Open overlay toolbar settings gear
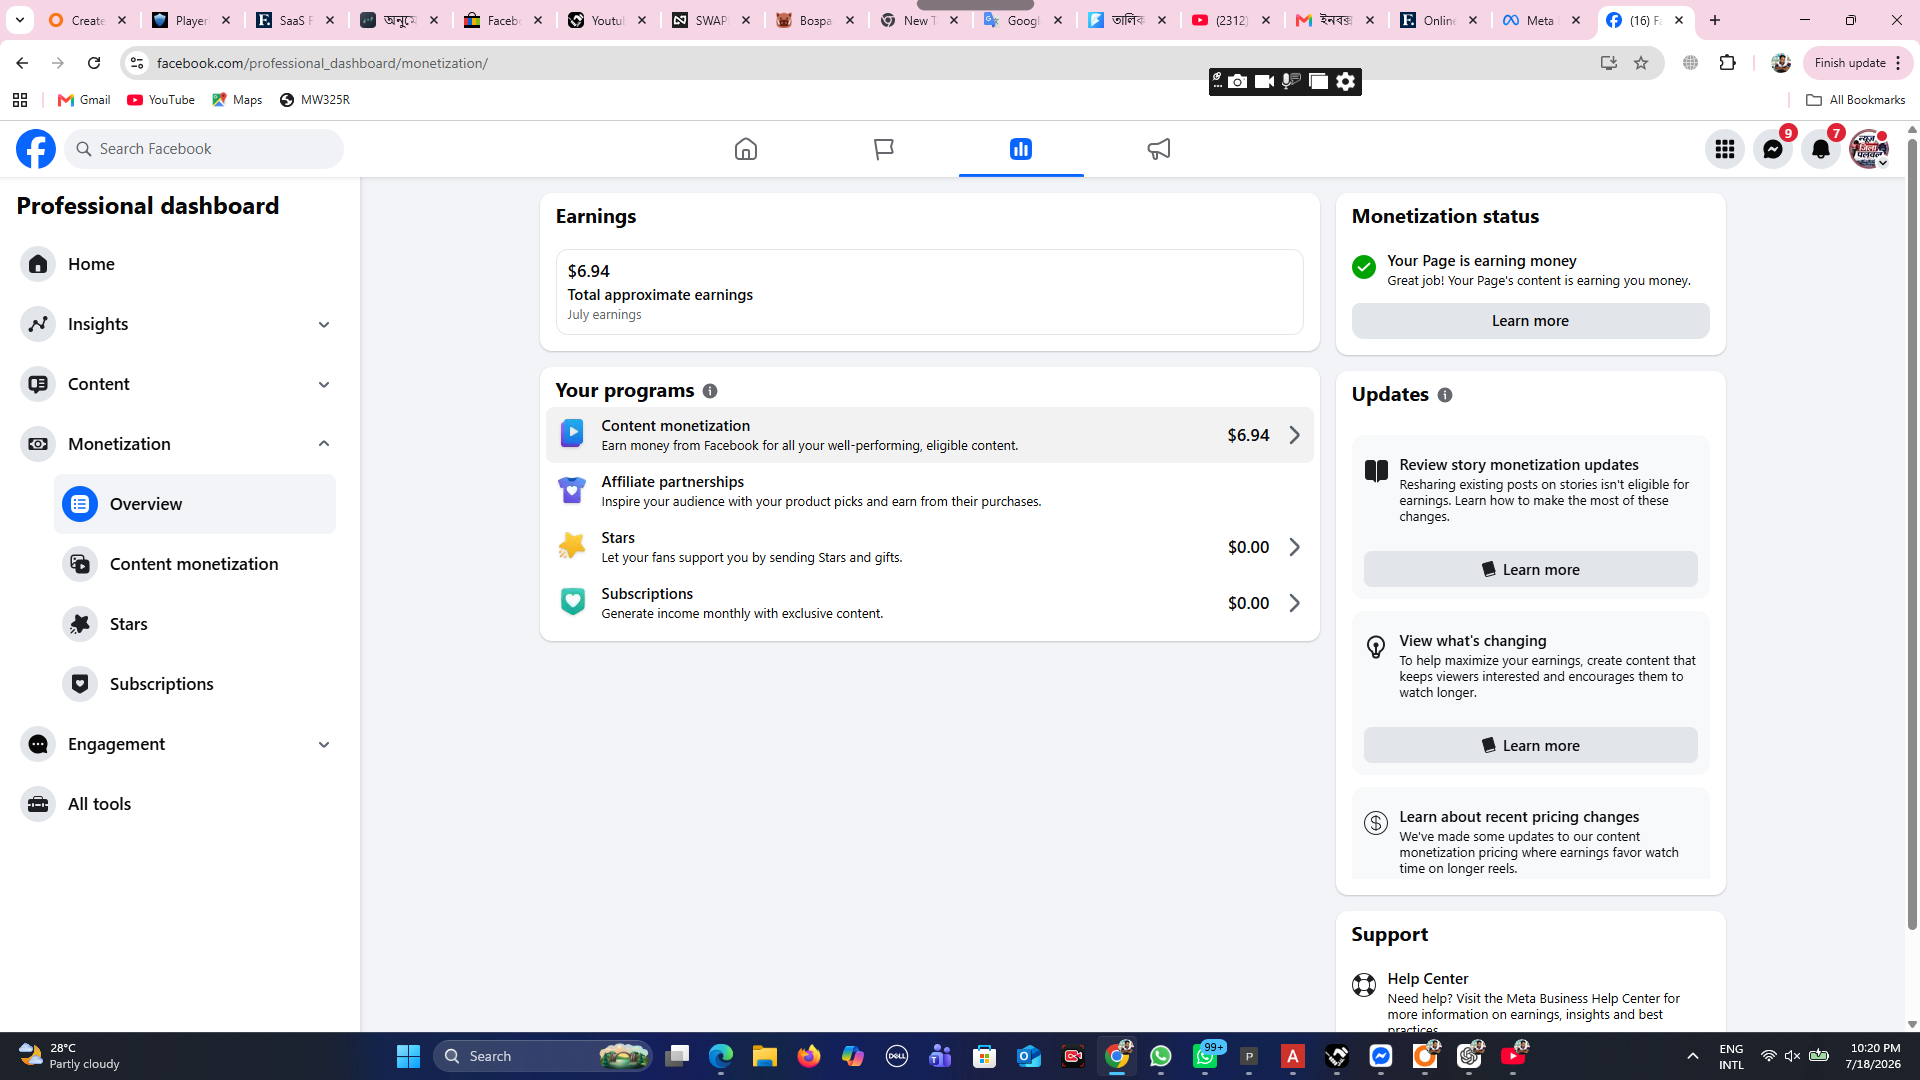The width and height of the screenshot is (1920, 1080). (1346, 82)
